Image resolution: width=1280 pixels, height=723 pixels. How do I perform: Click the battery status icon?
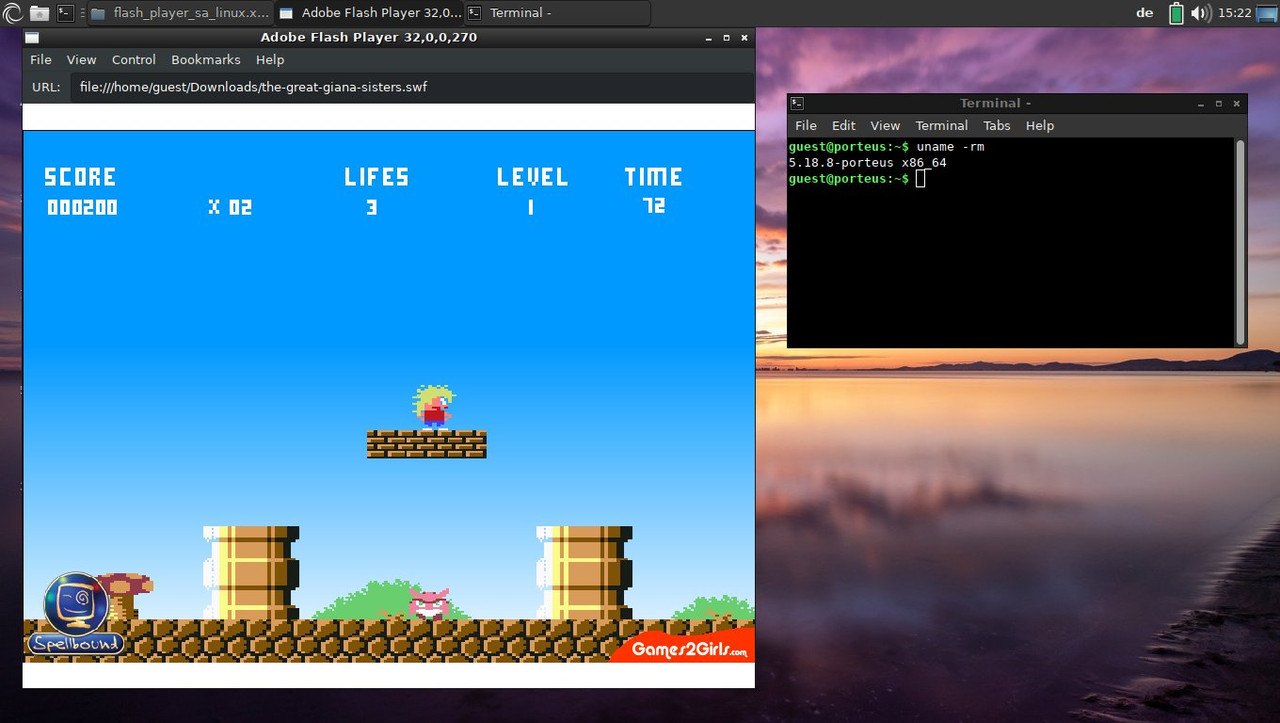(1176, 13)
